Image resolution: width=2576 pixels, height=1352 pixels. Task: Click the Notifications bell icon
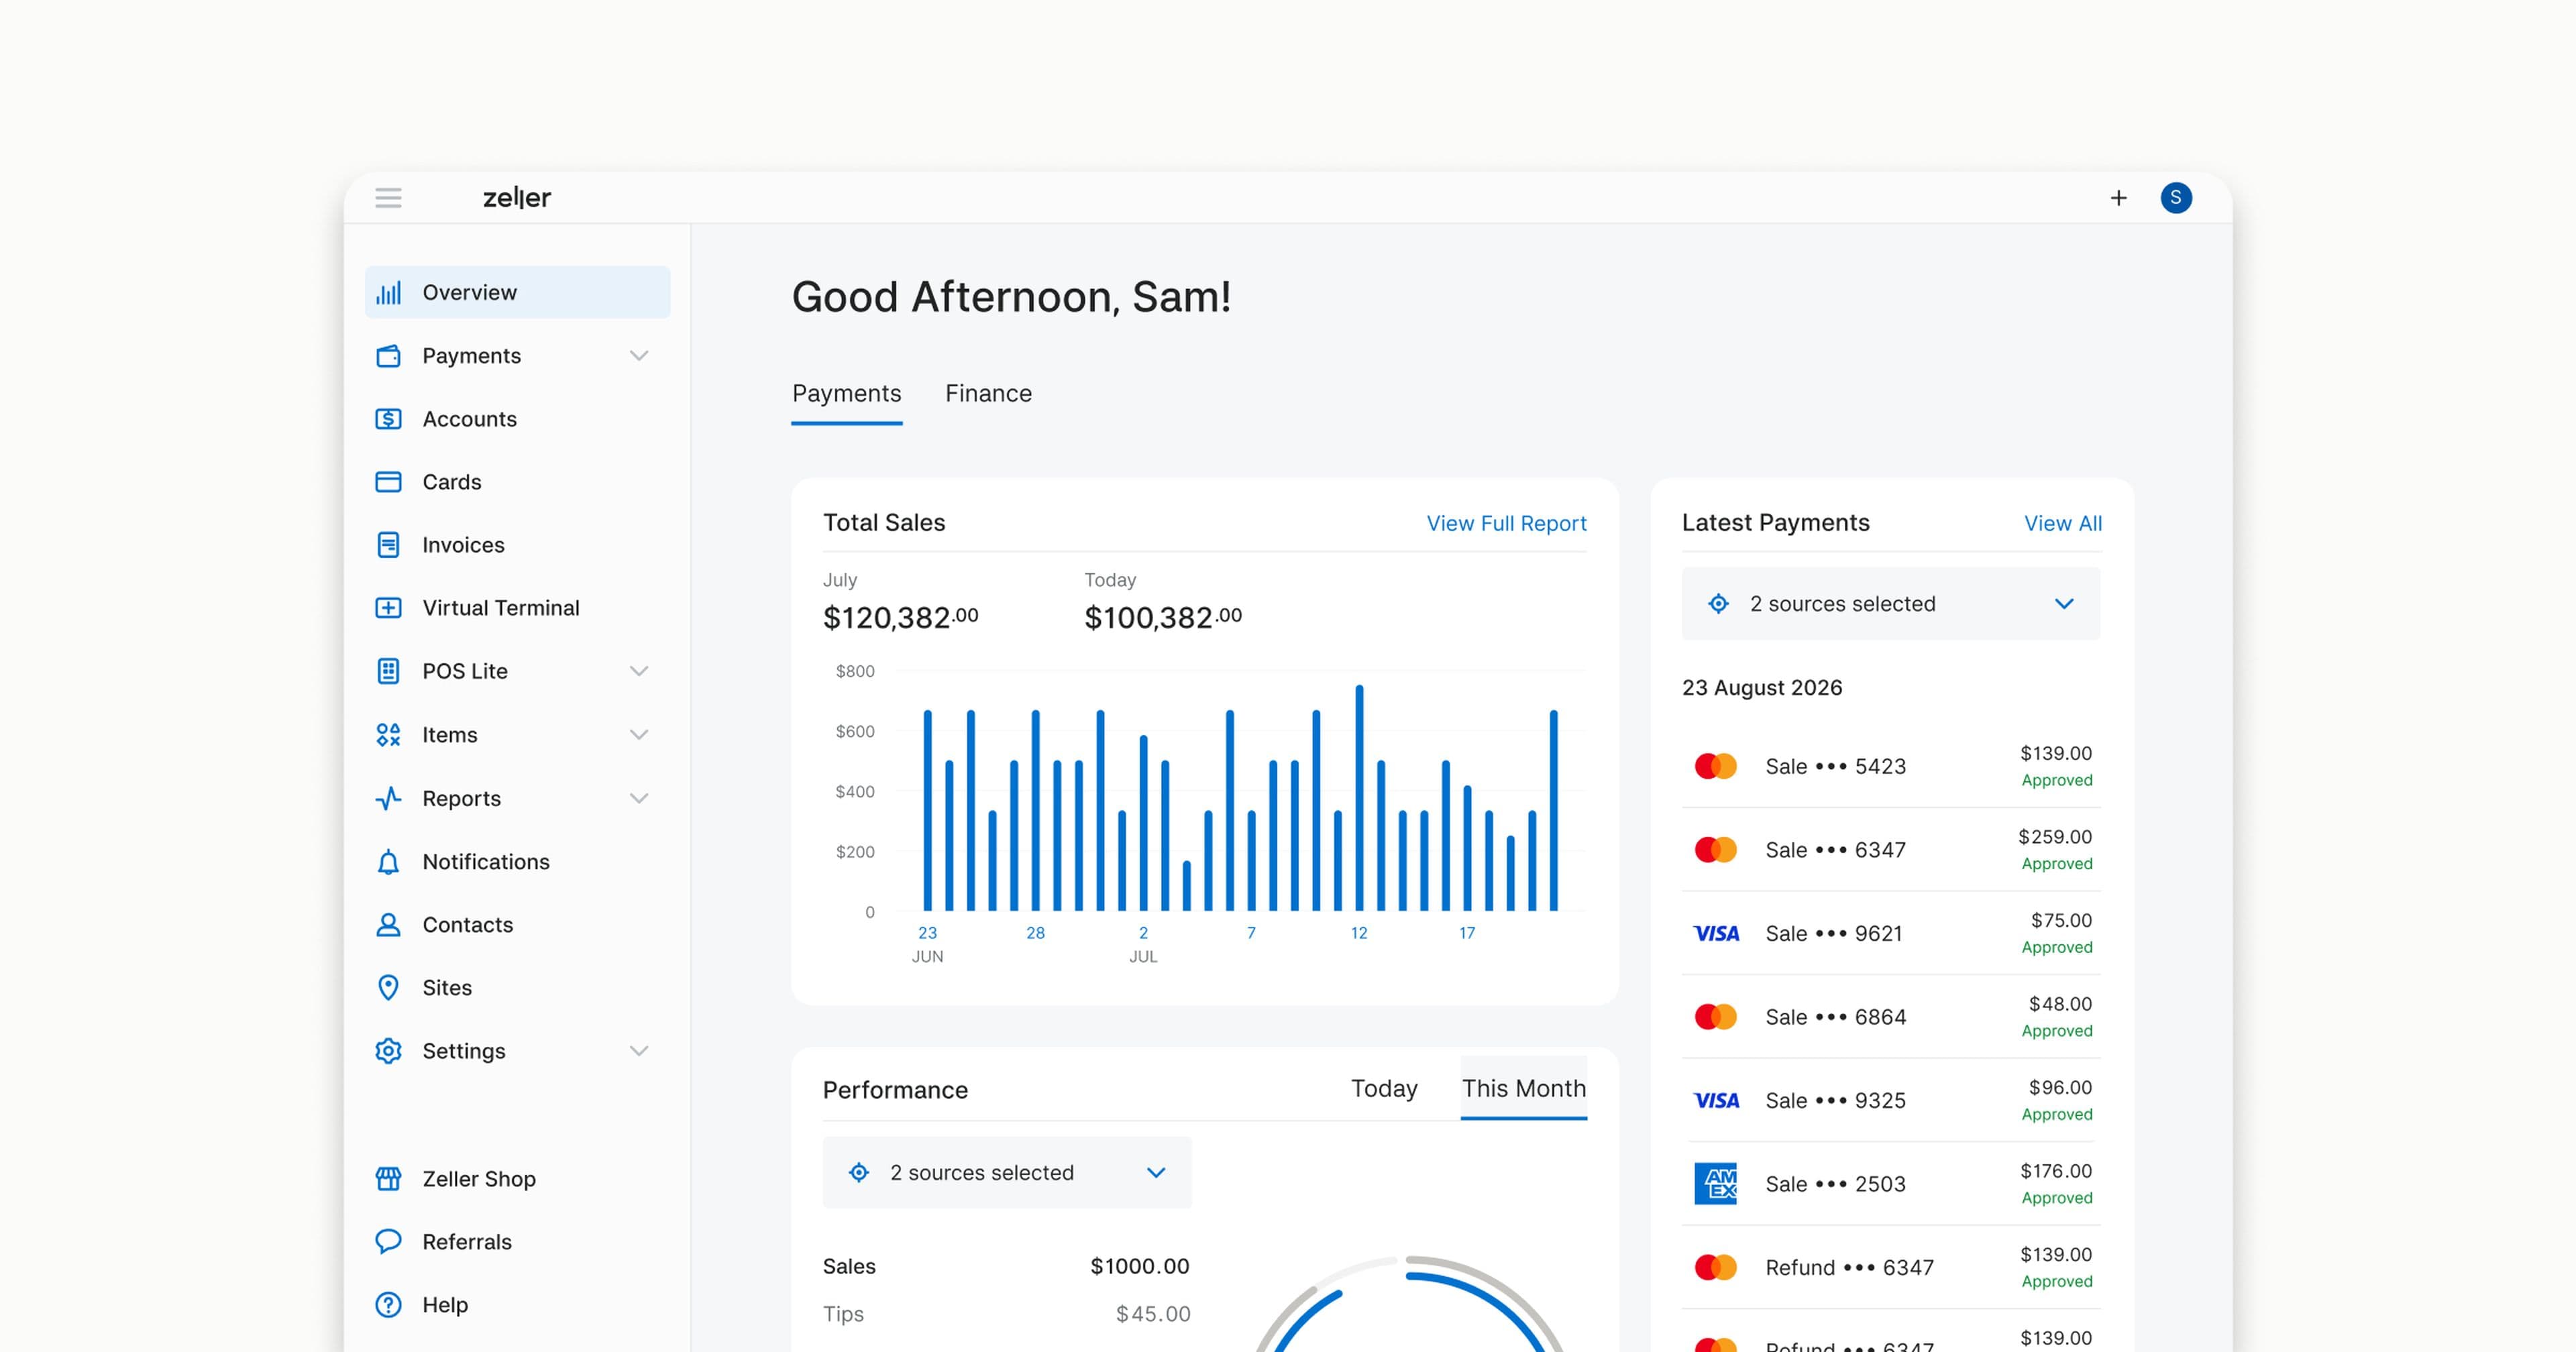(x=388, y=862)
